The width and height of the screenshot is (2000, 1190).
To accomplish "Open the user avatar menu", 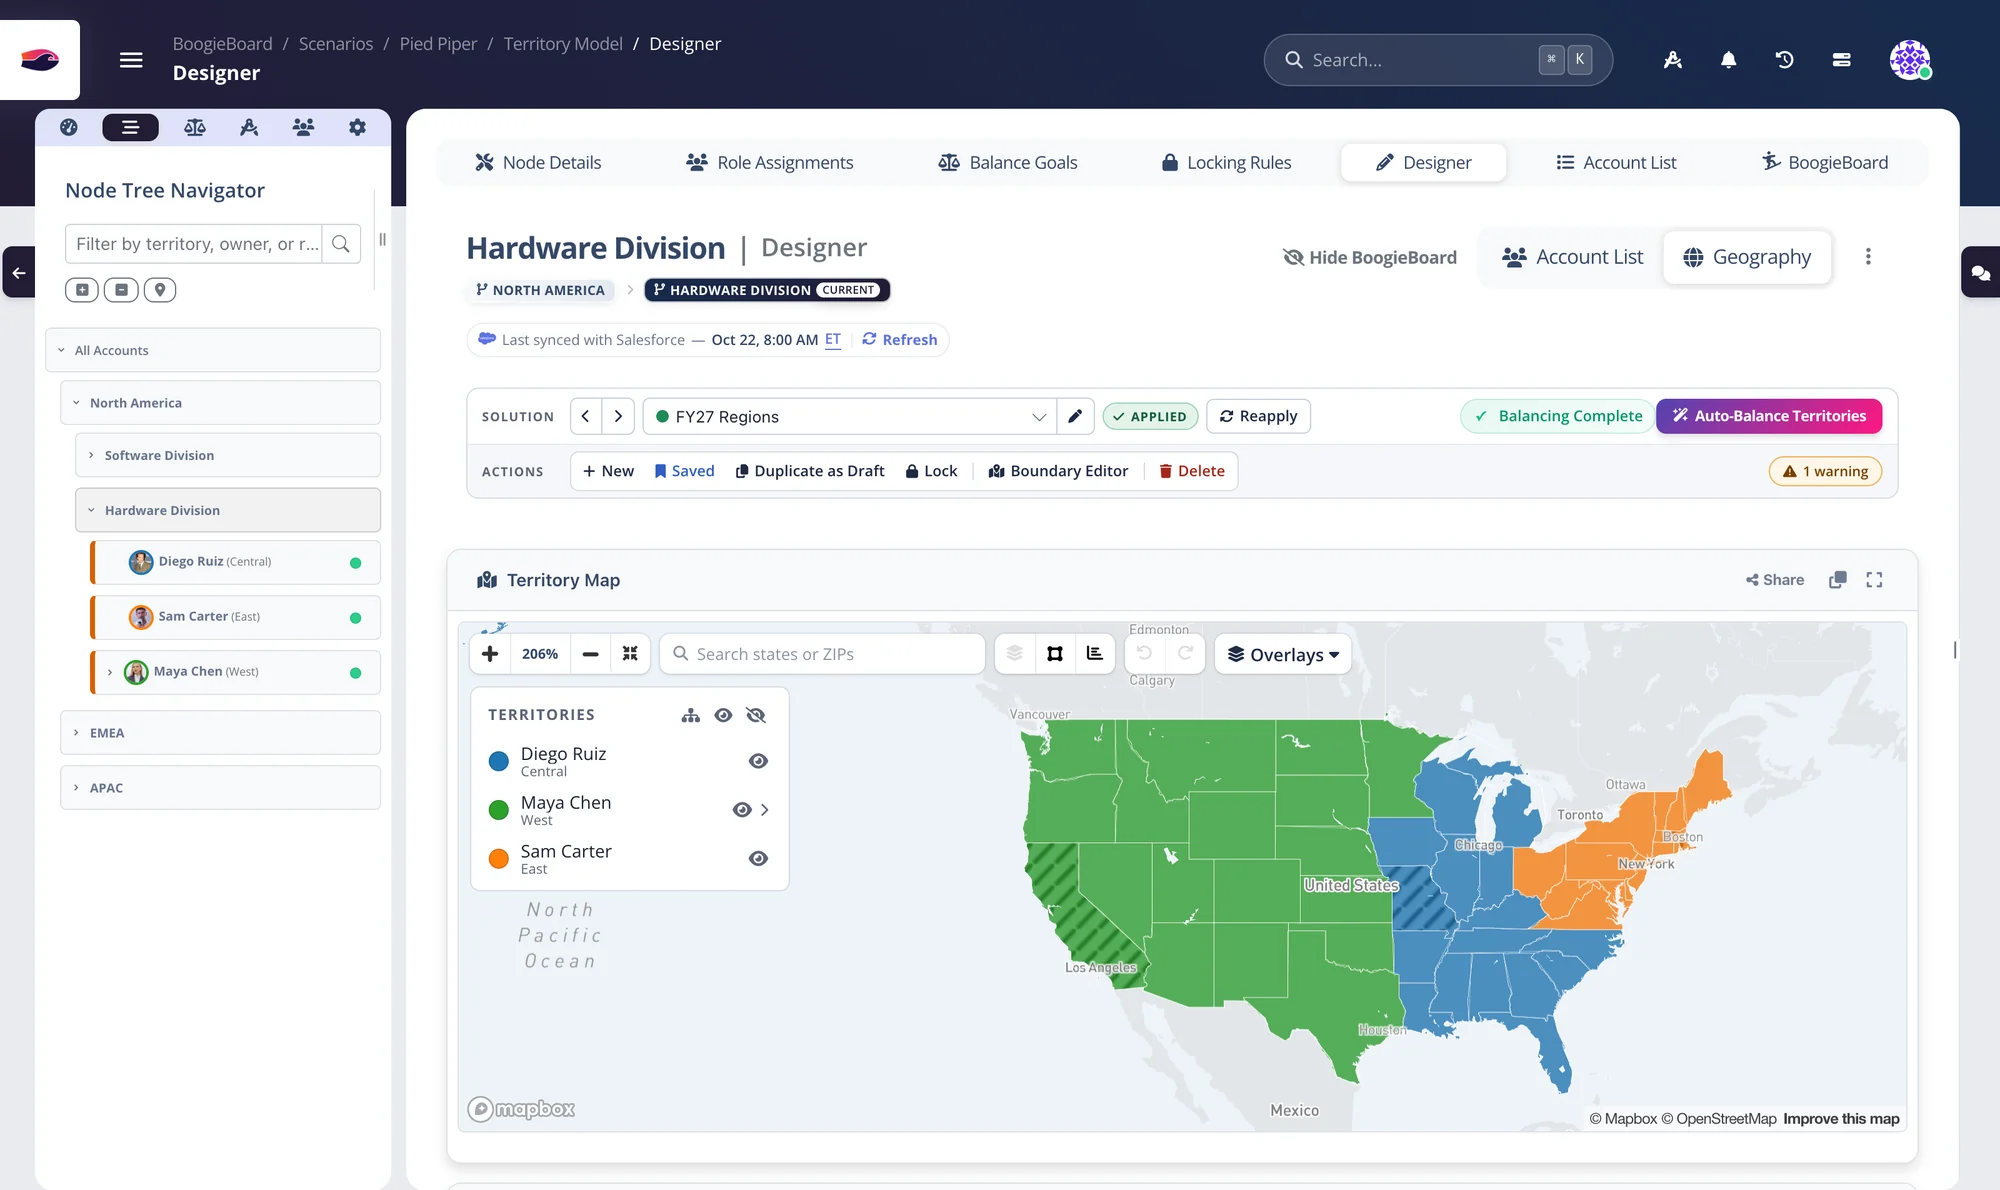I will point(1910,60).
